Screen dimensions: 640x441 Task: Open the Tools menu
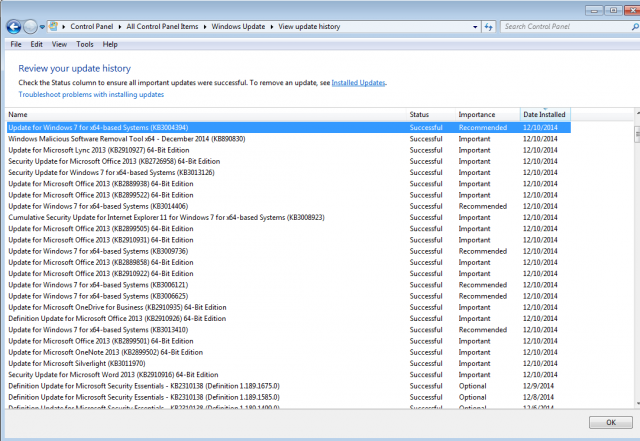[85, 44]
